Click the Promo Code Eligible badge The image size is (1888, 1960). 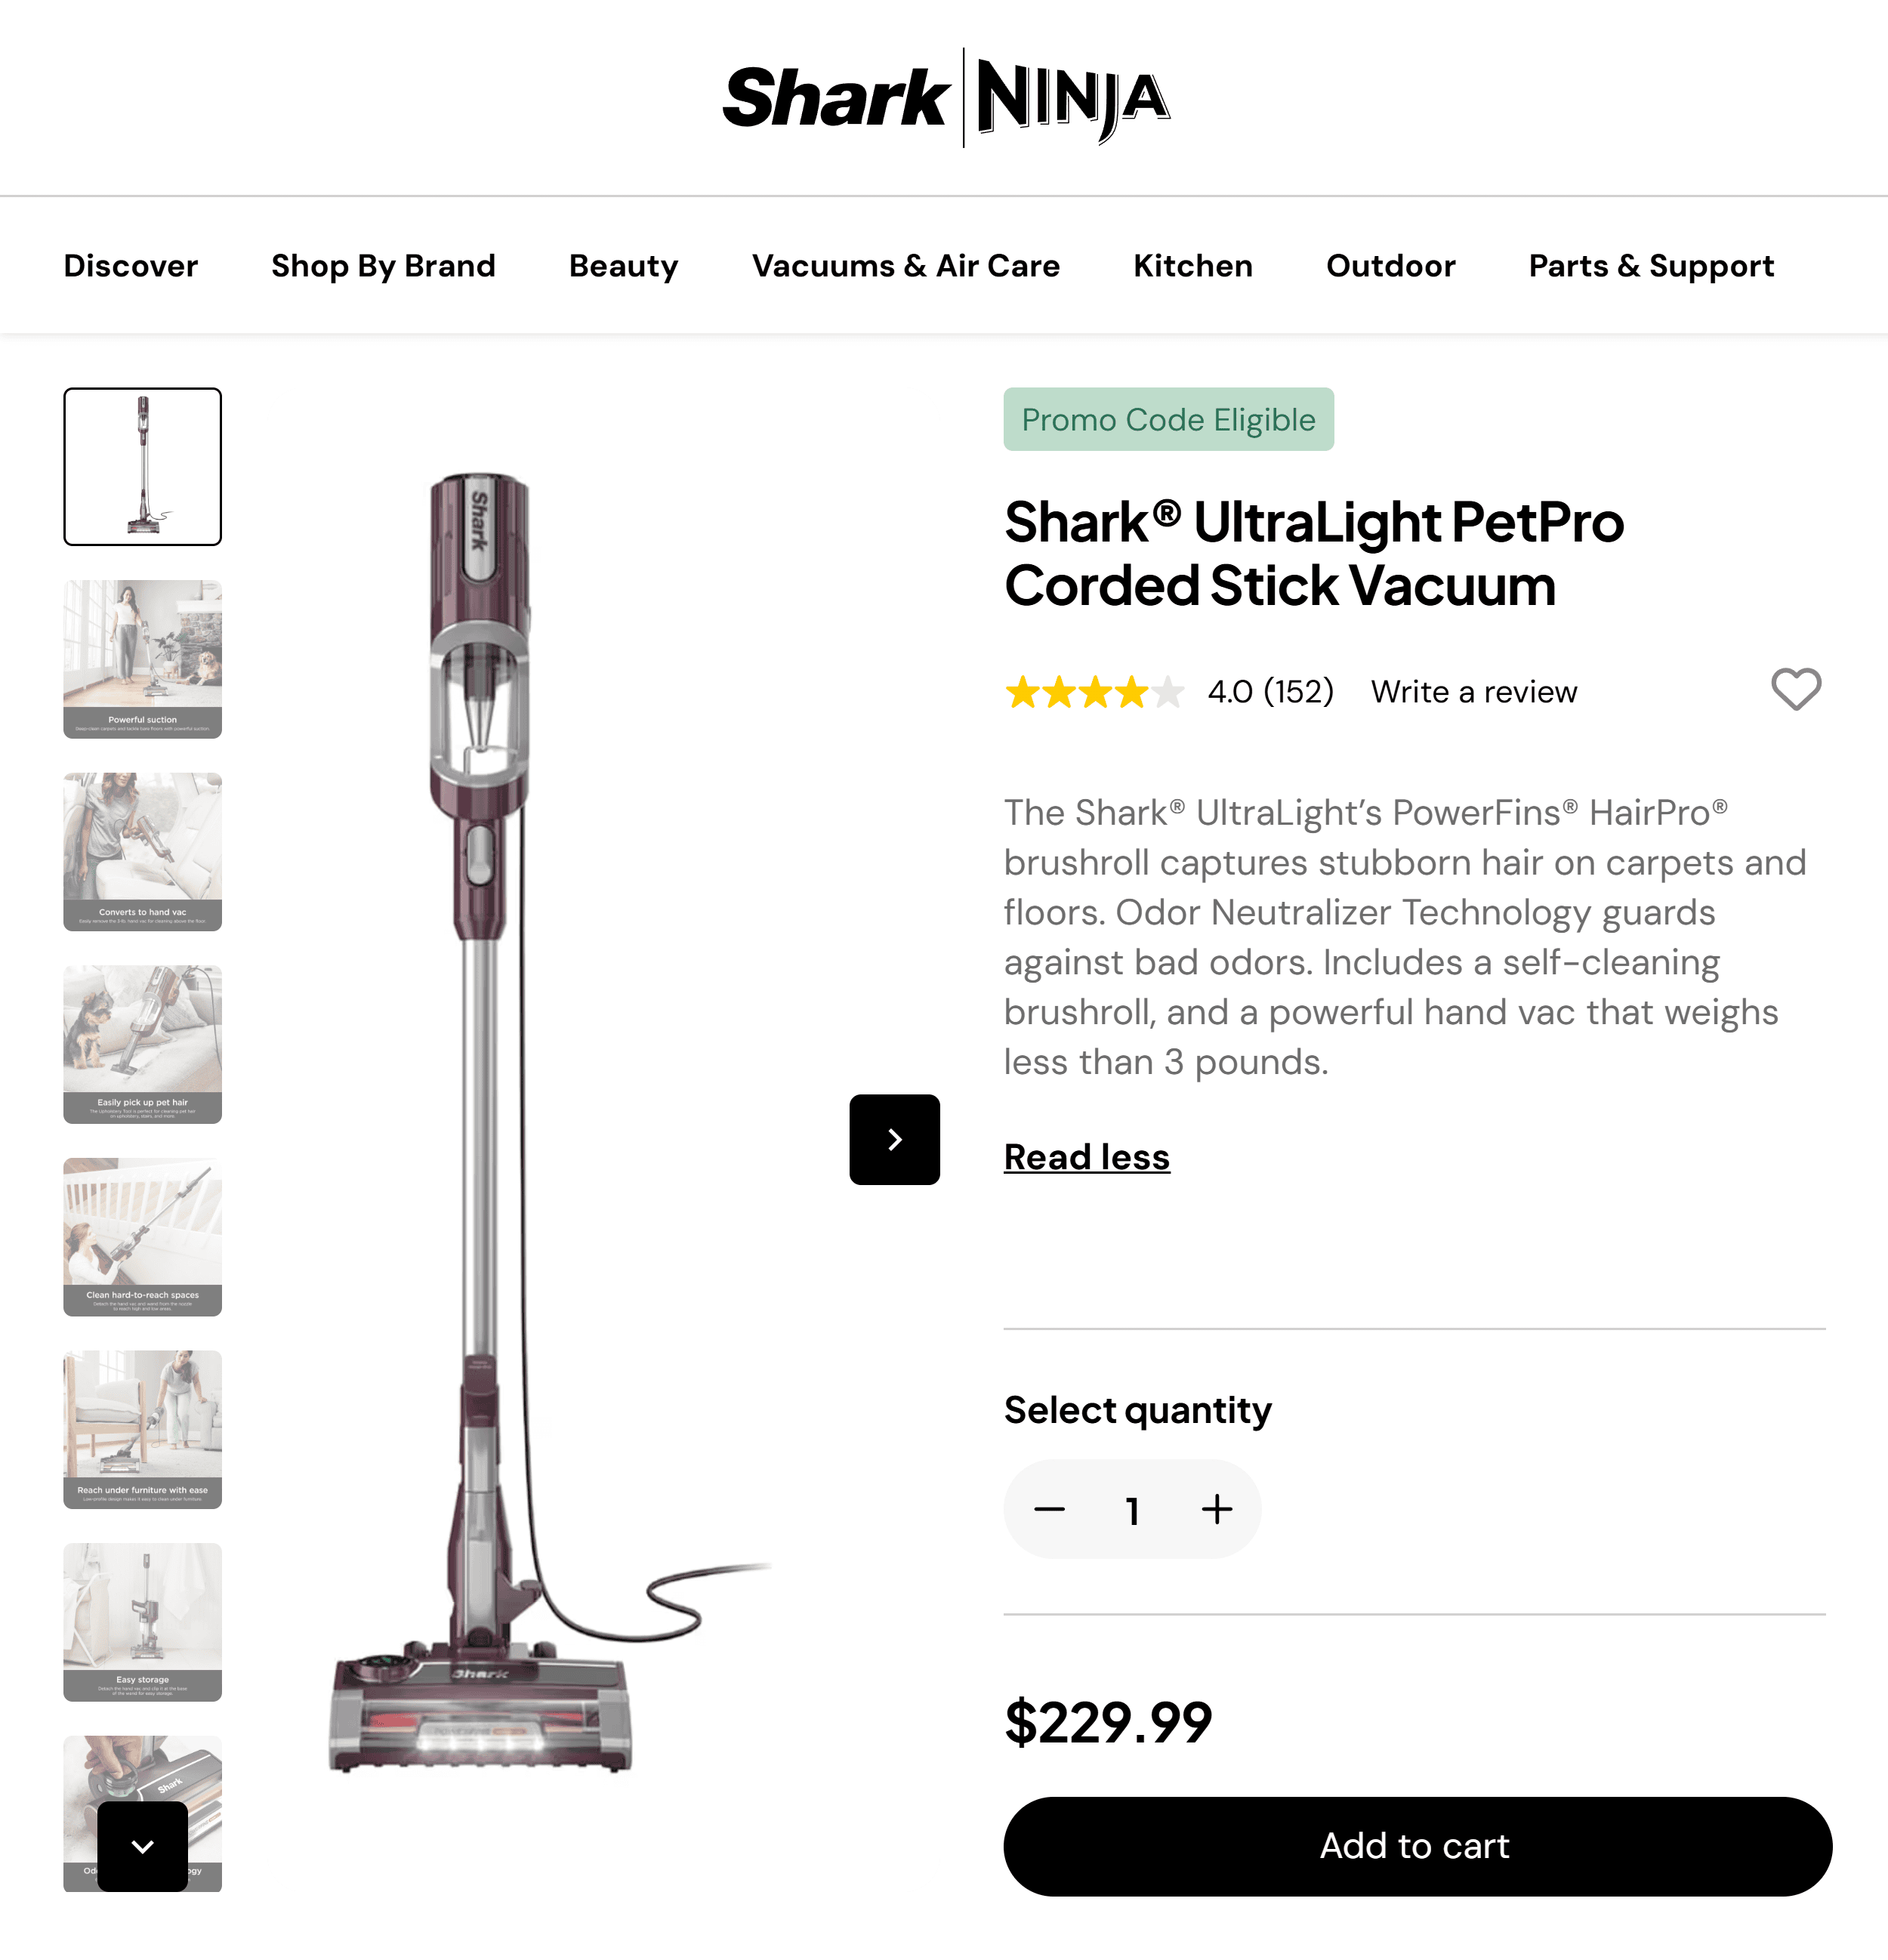point(1168,419)
